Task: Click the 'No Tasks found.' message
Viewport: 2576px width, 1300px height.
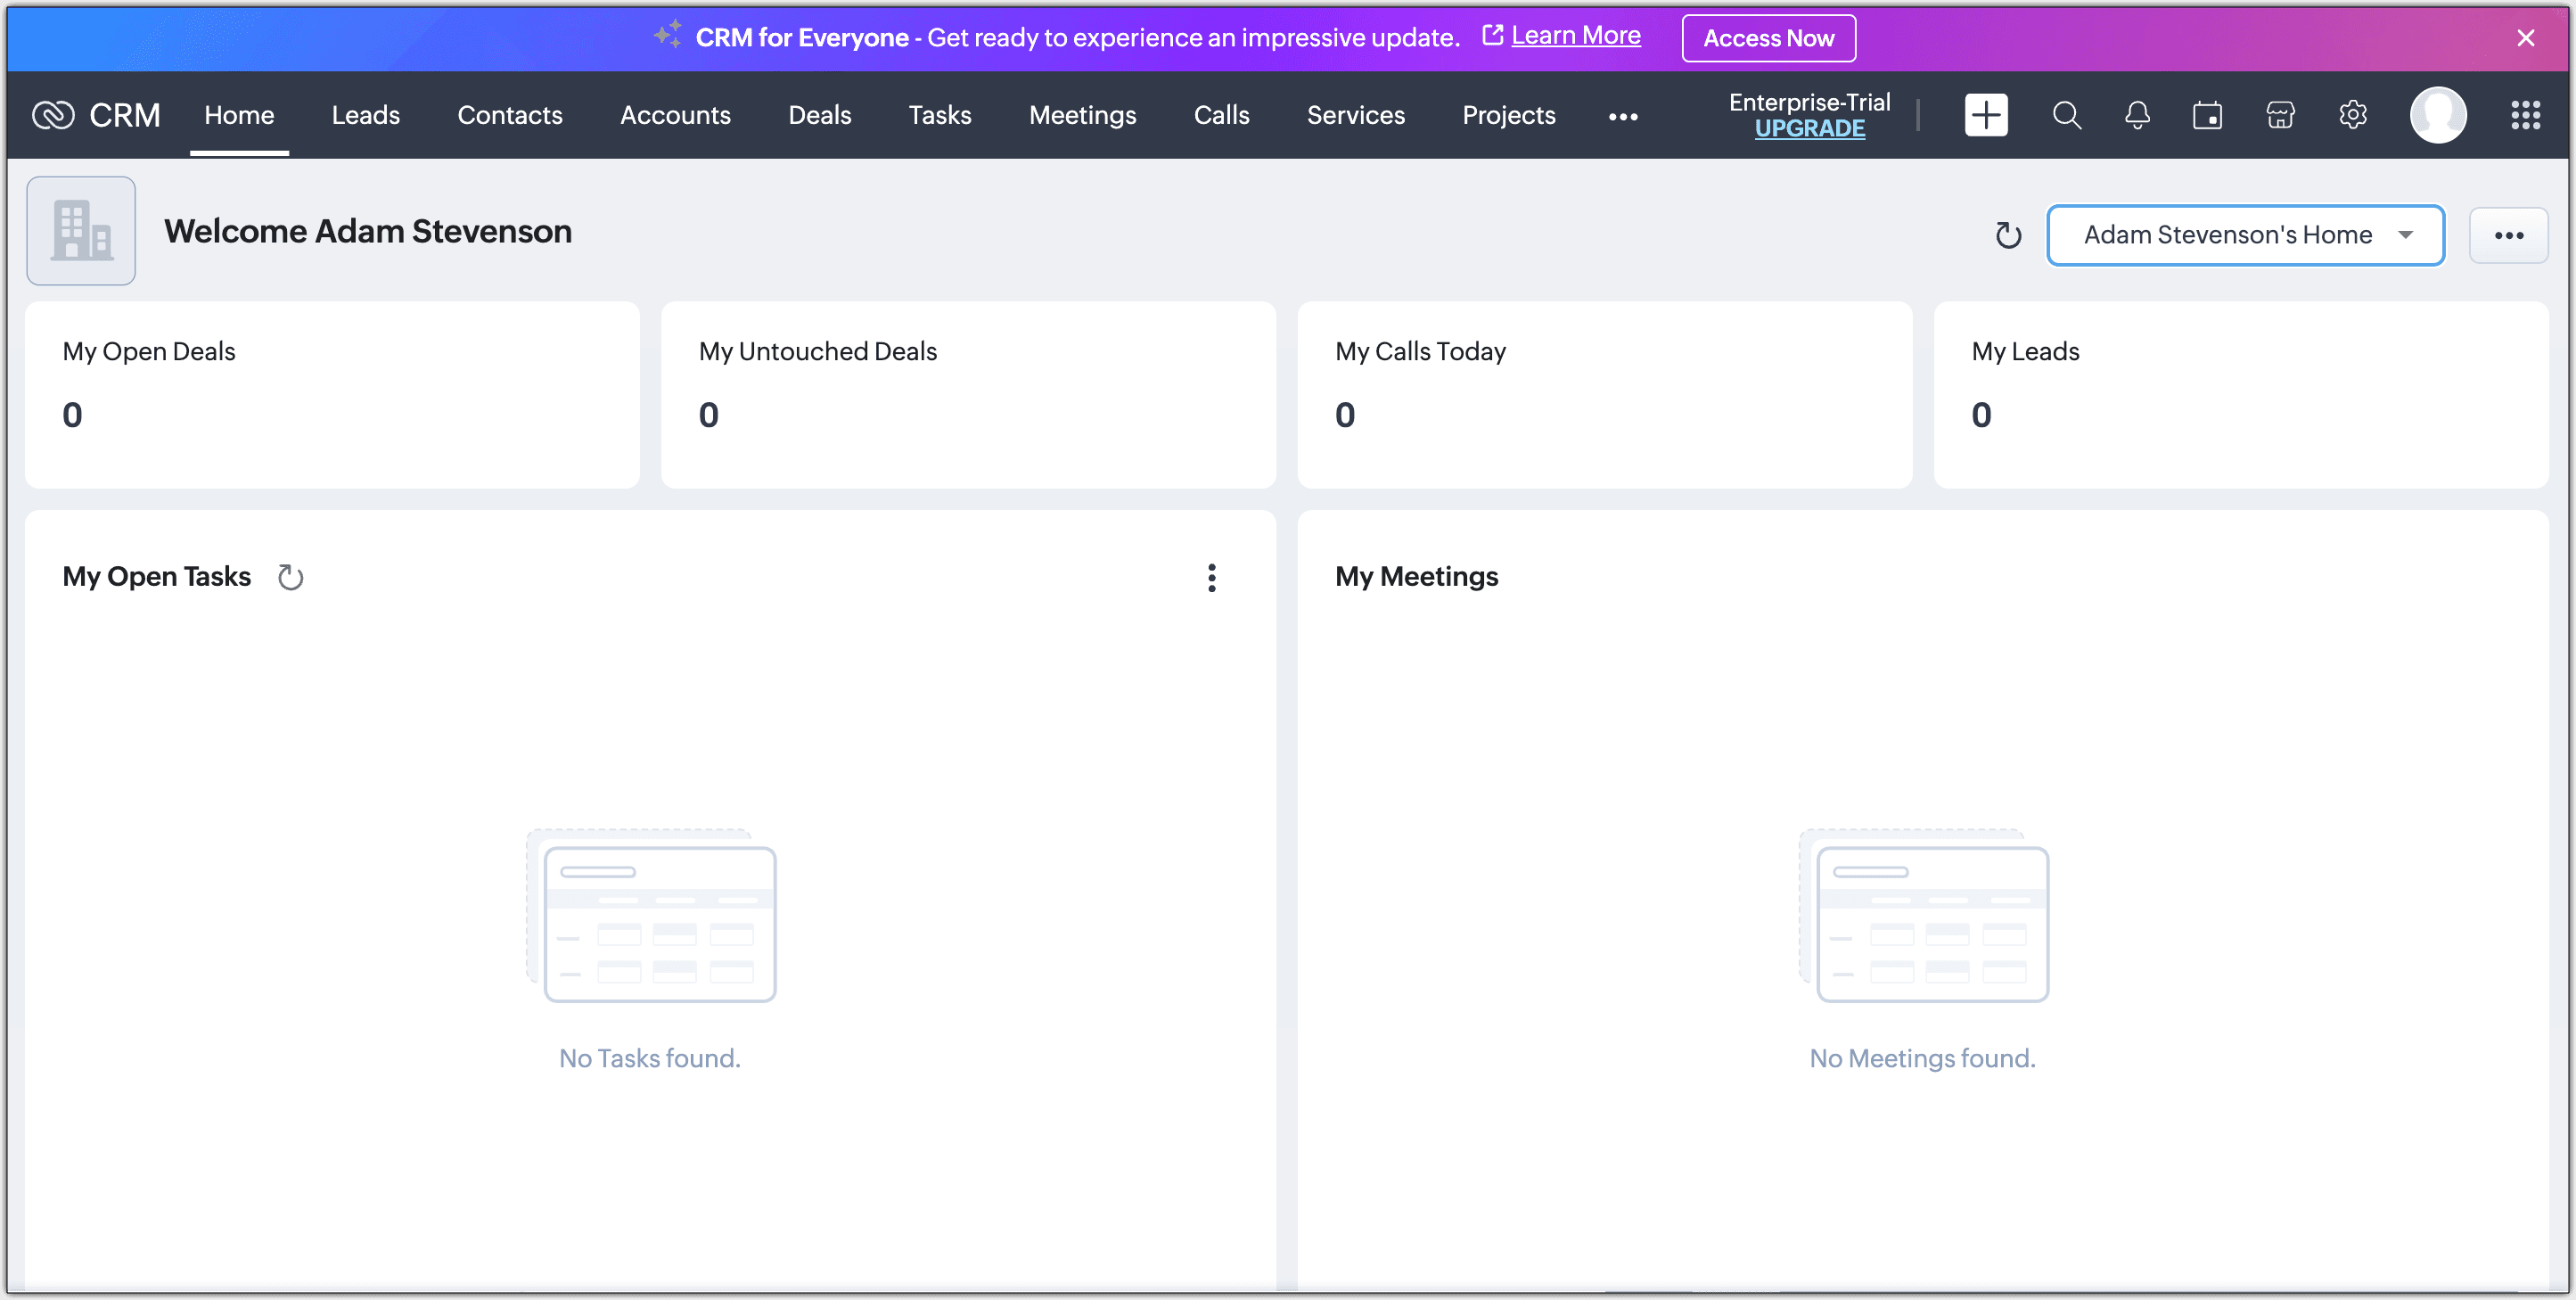Action: tap(650, 1058)
